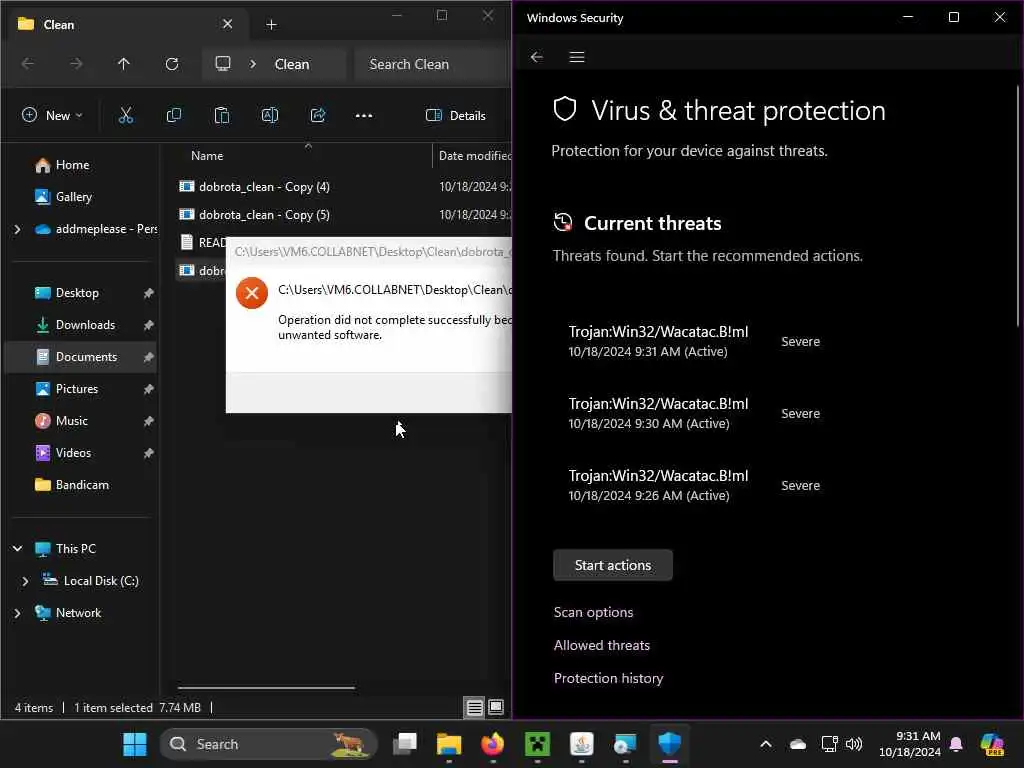Open a new File Explorer tab with plus
Viewport: 1024px width, 768px height.
click(x=272, y=25)
